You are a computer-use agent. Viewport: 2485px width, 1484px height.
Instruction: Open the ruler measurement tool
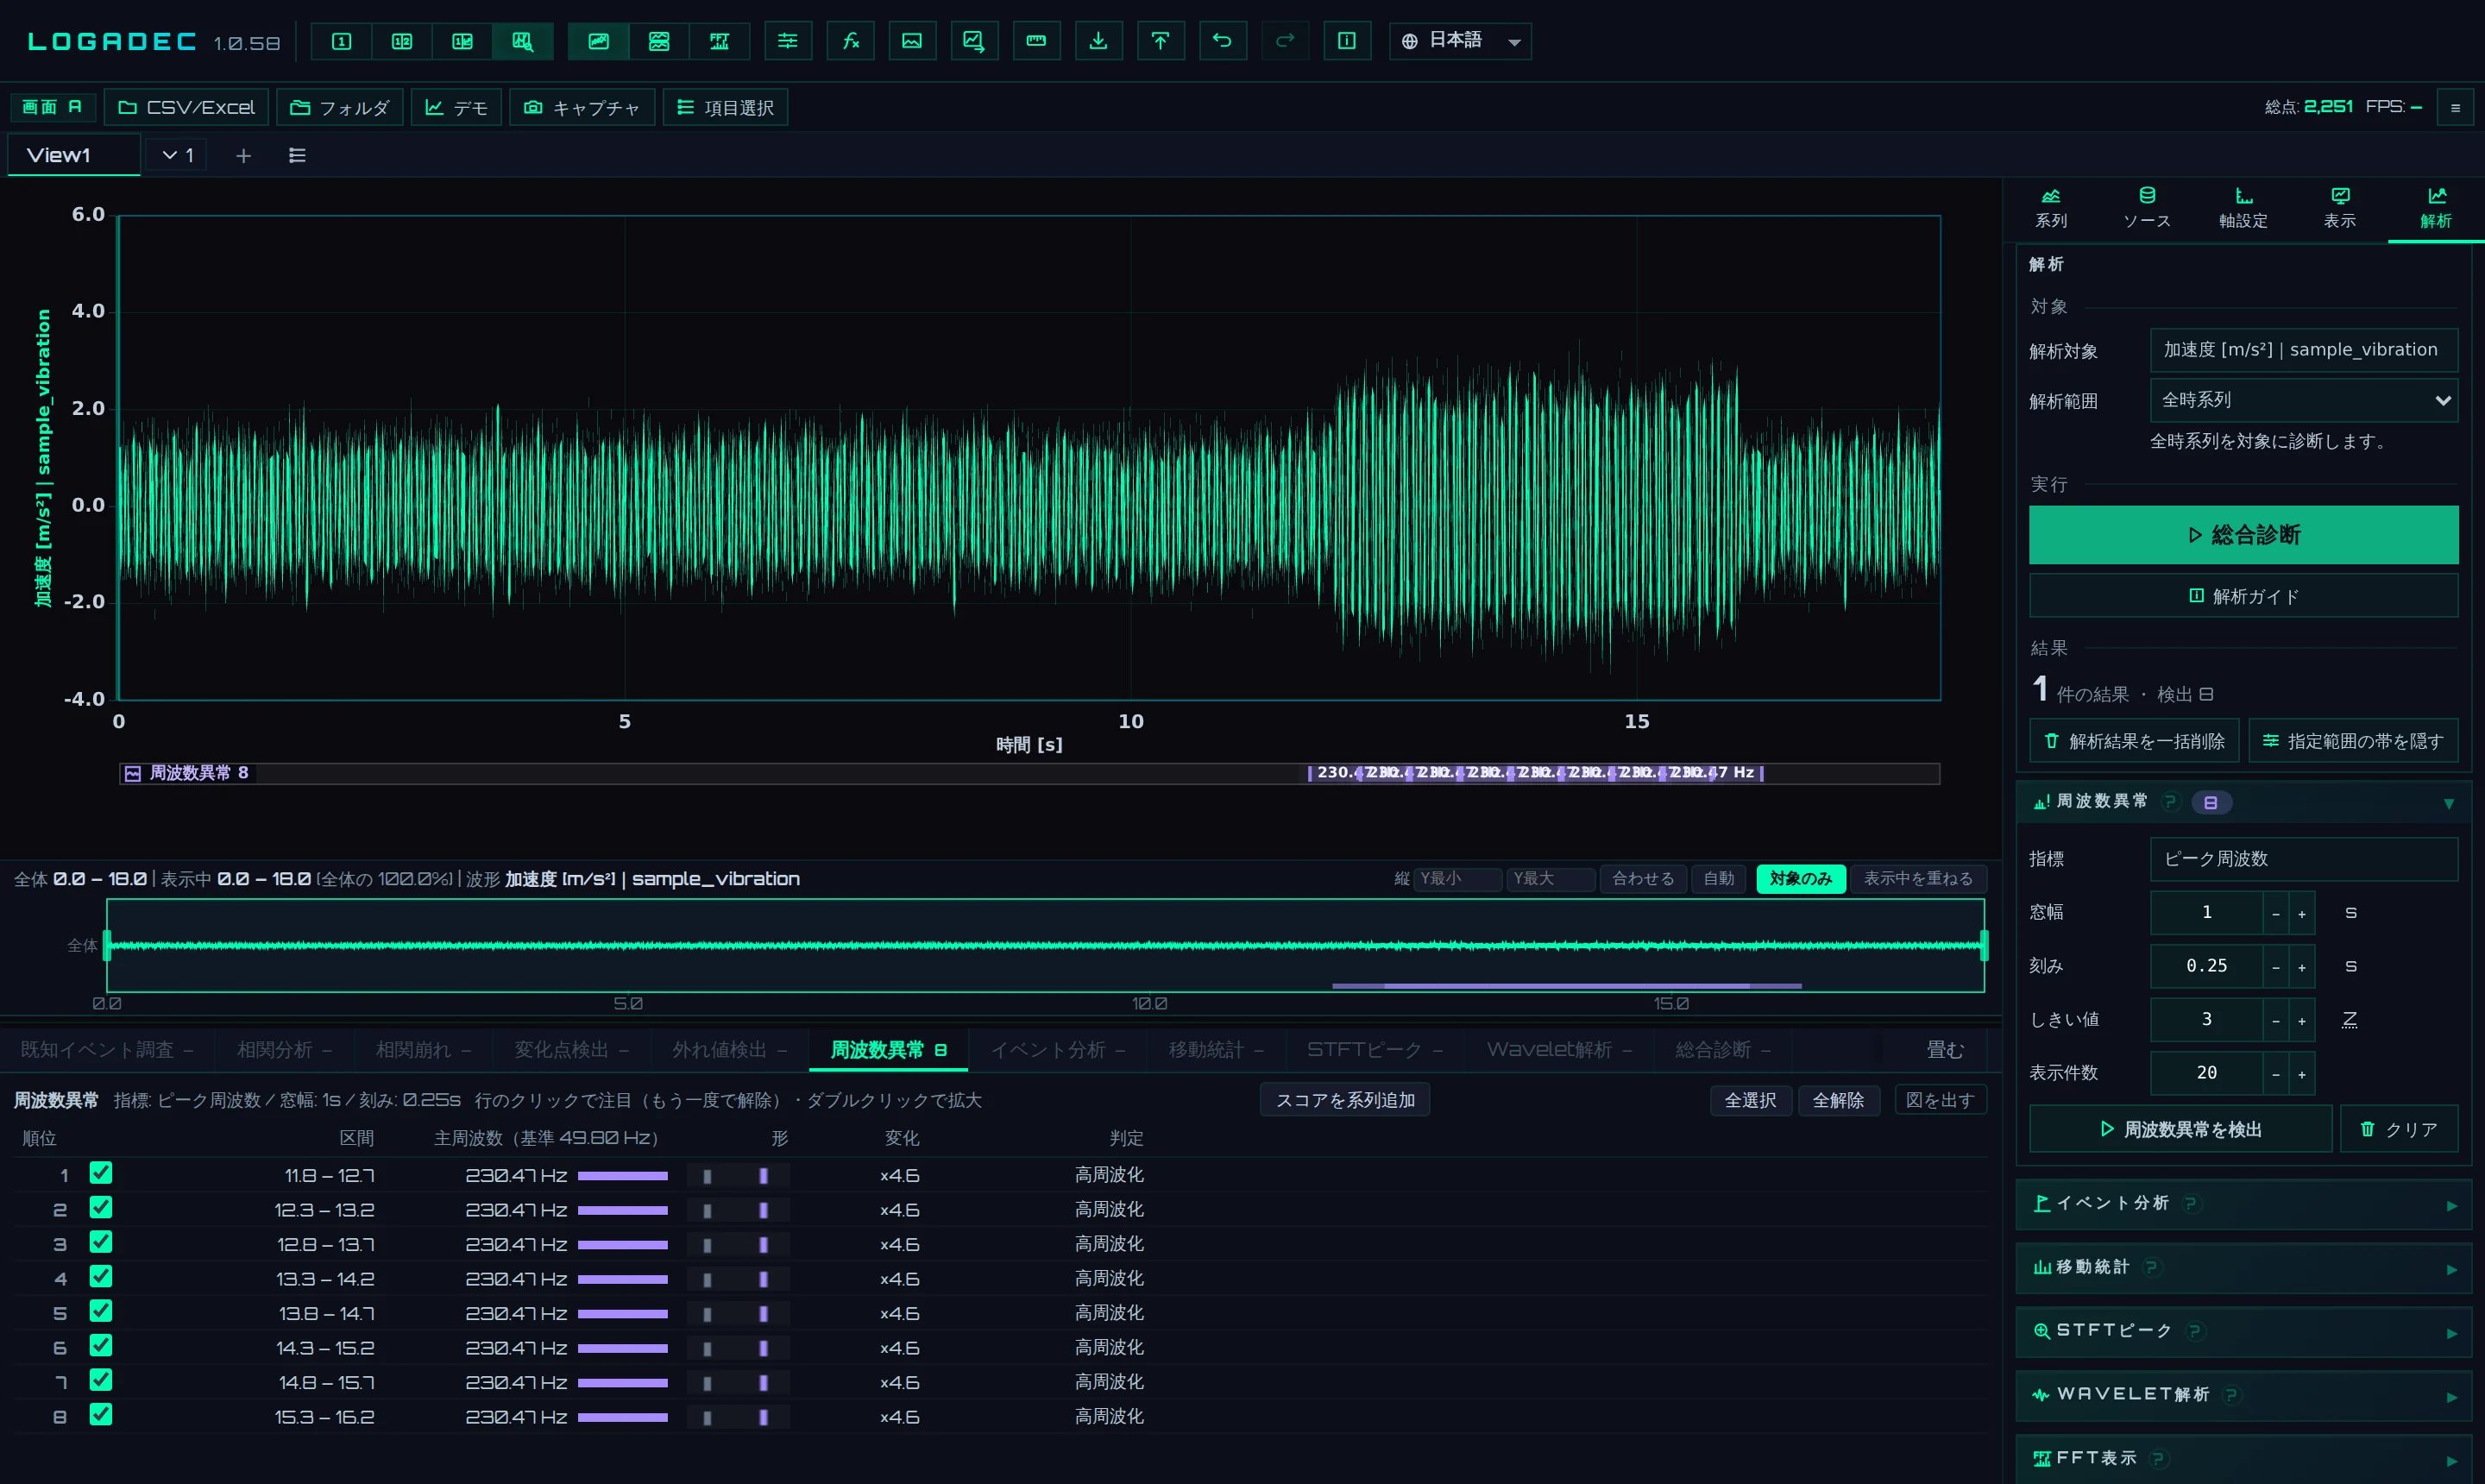click(x=1036, y=41)
